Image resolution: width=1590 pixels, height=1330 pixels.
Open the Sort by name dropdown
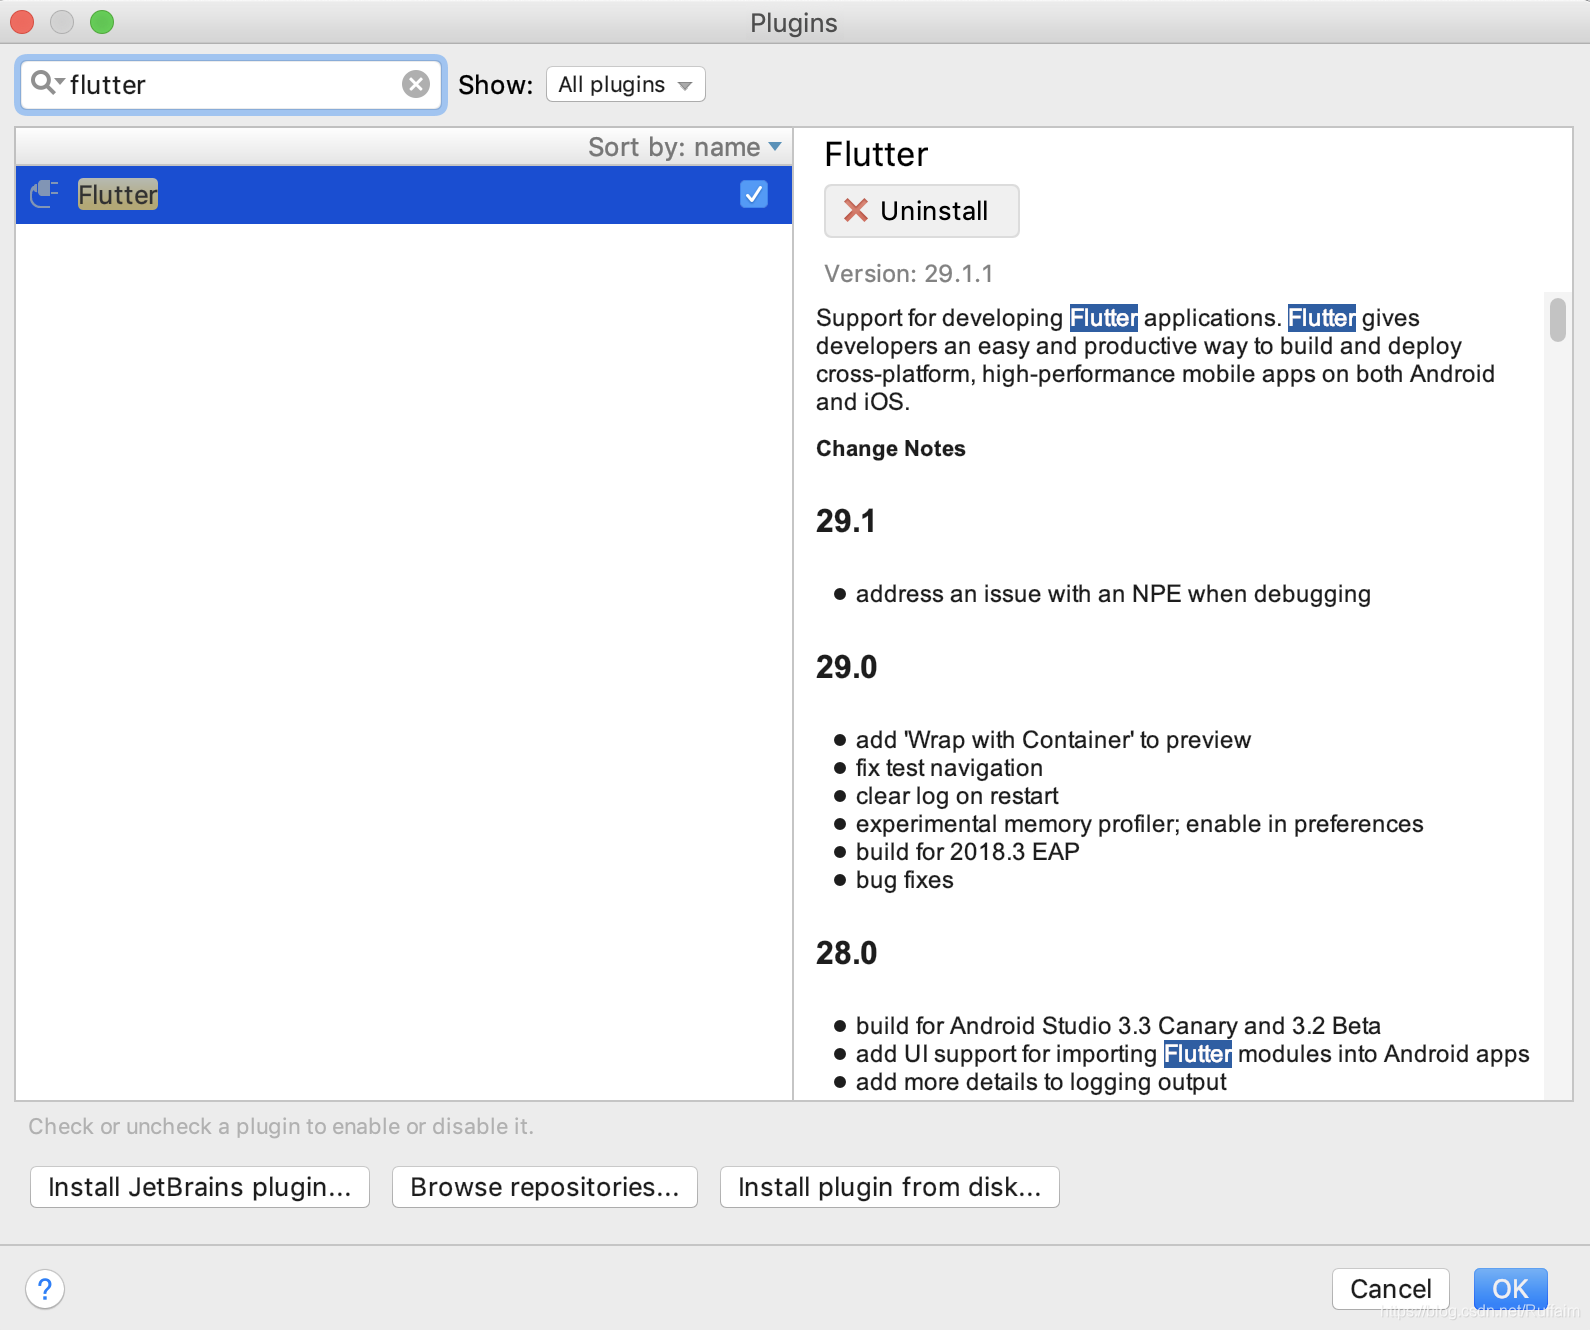[x=685, y=147]
